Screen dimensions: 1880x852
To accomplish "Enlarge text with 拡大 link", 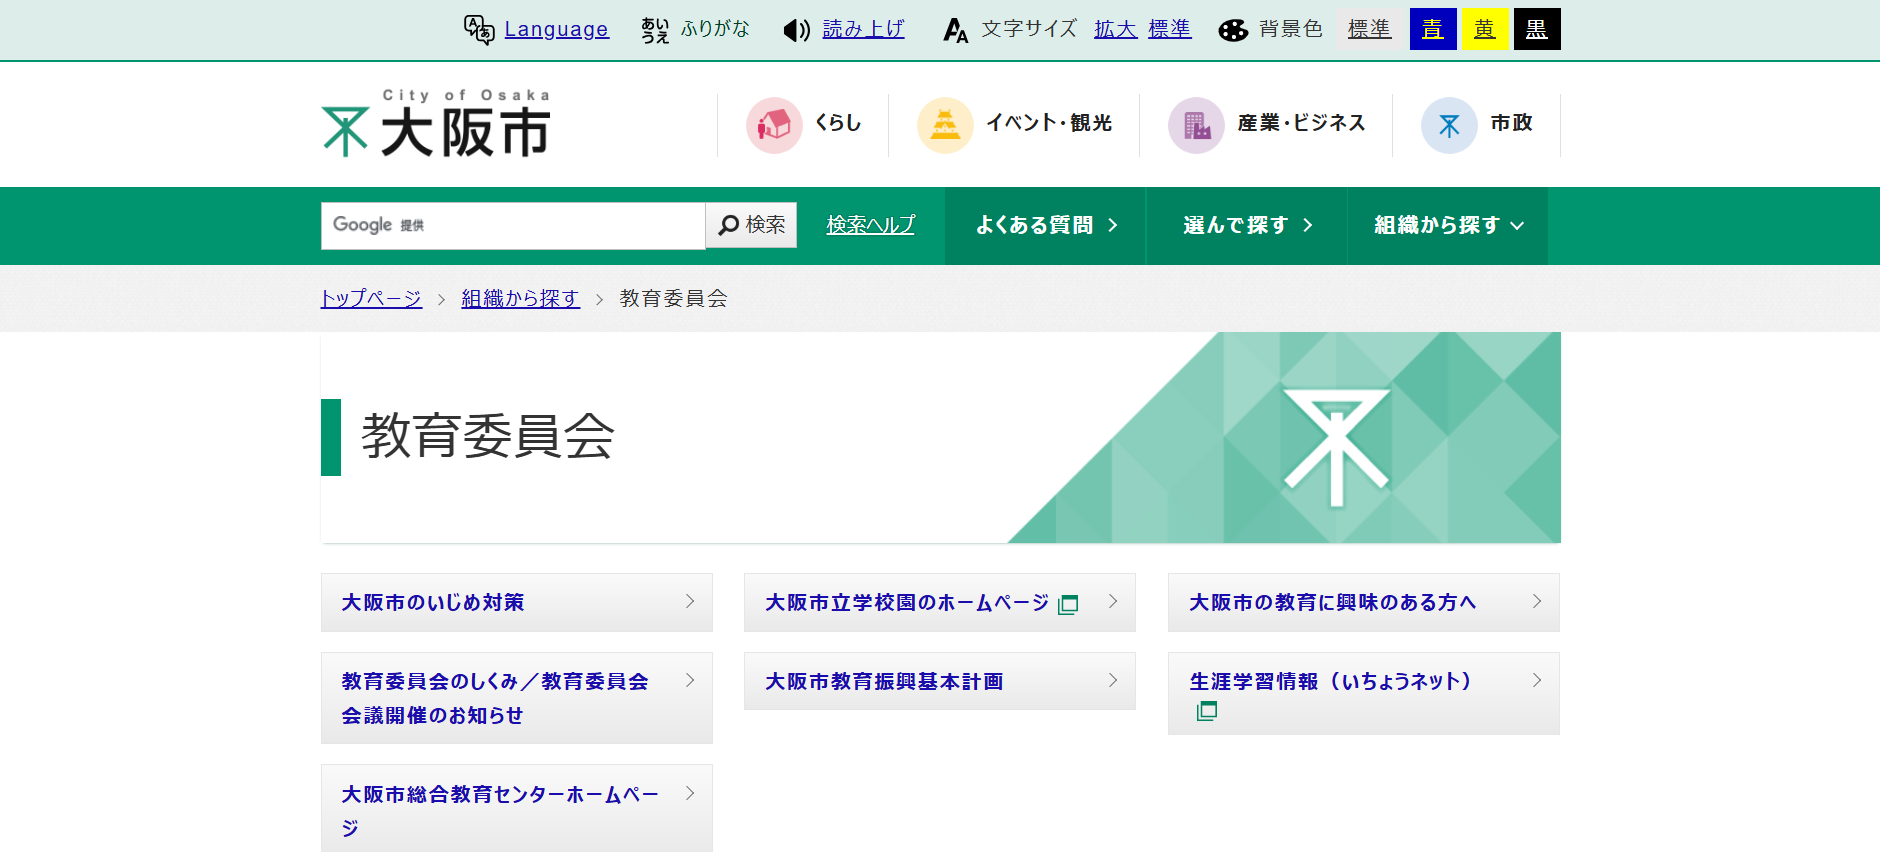I will [x=1116, y=29].
